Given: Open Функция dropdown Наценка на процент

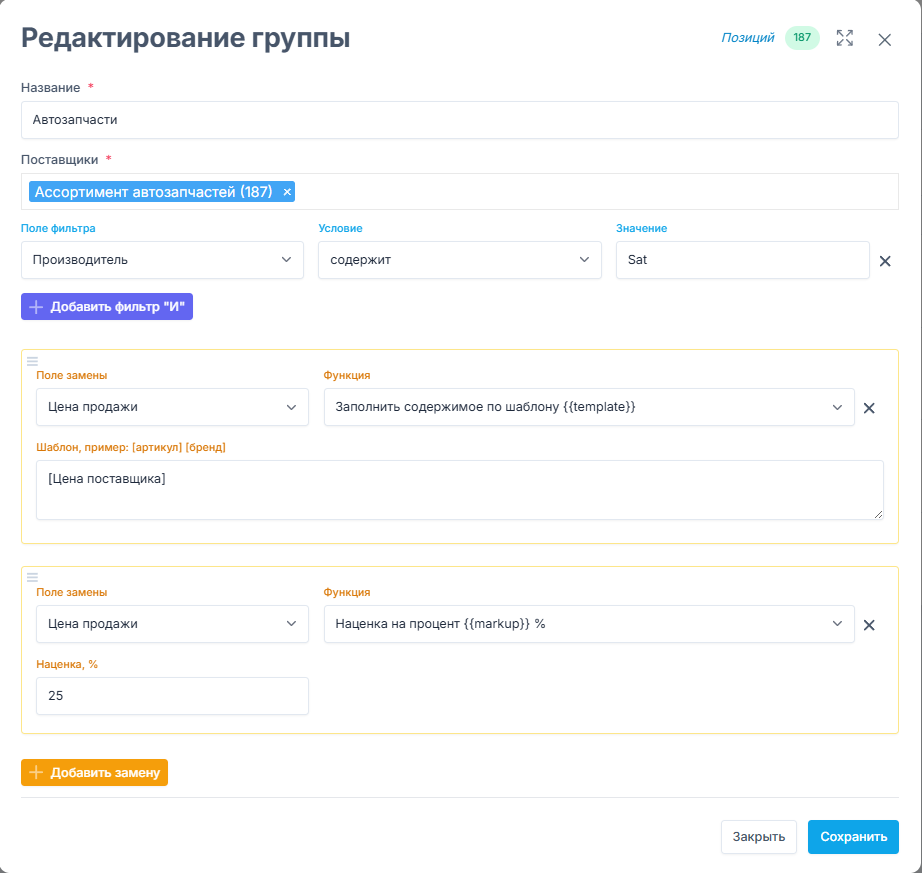Looking at the screenshot, I should click(x=589, y=624).
